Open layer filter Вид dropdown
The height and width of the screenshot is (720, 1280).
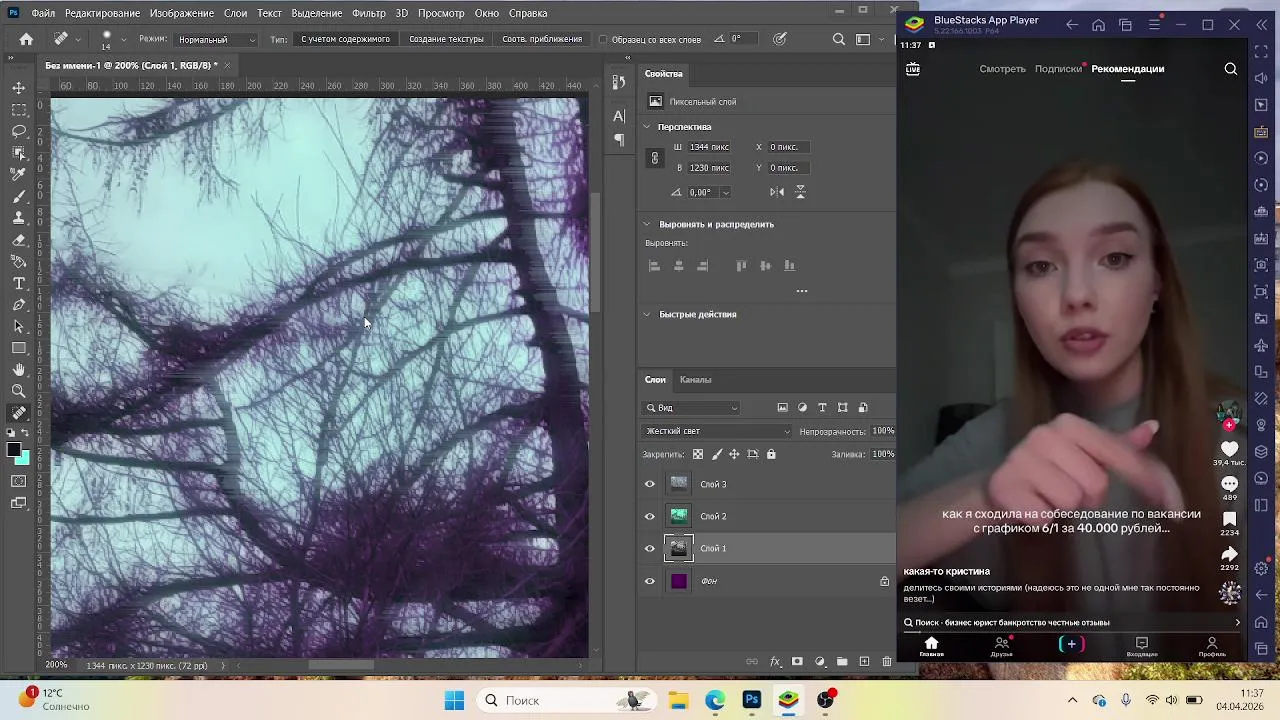(x=692, y=408)
